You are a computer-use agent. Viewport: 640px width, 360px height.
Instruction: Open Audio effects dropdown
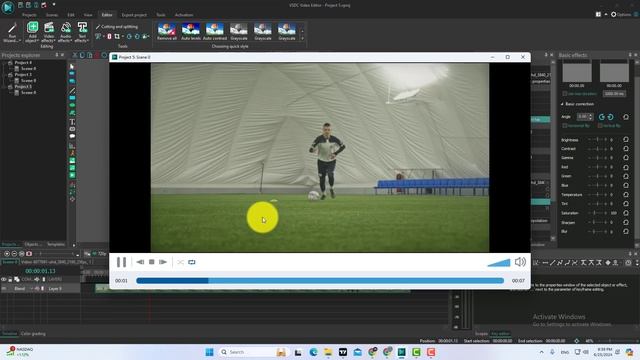click(x=65, y=33)
